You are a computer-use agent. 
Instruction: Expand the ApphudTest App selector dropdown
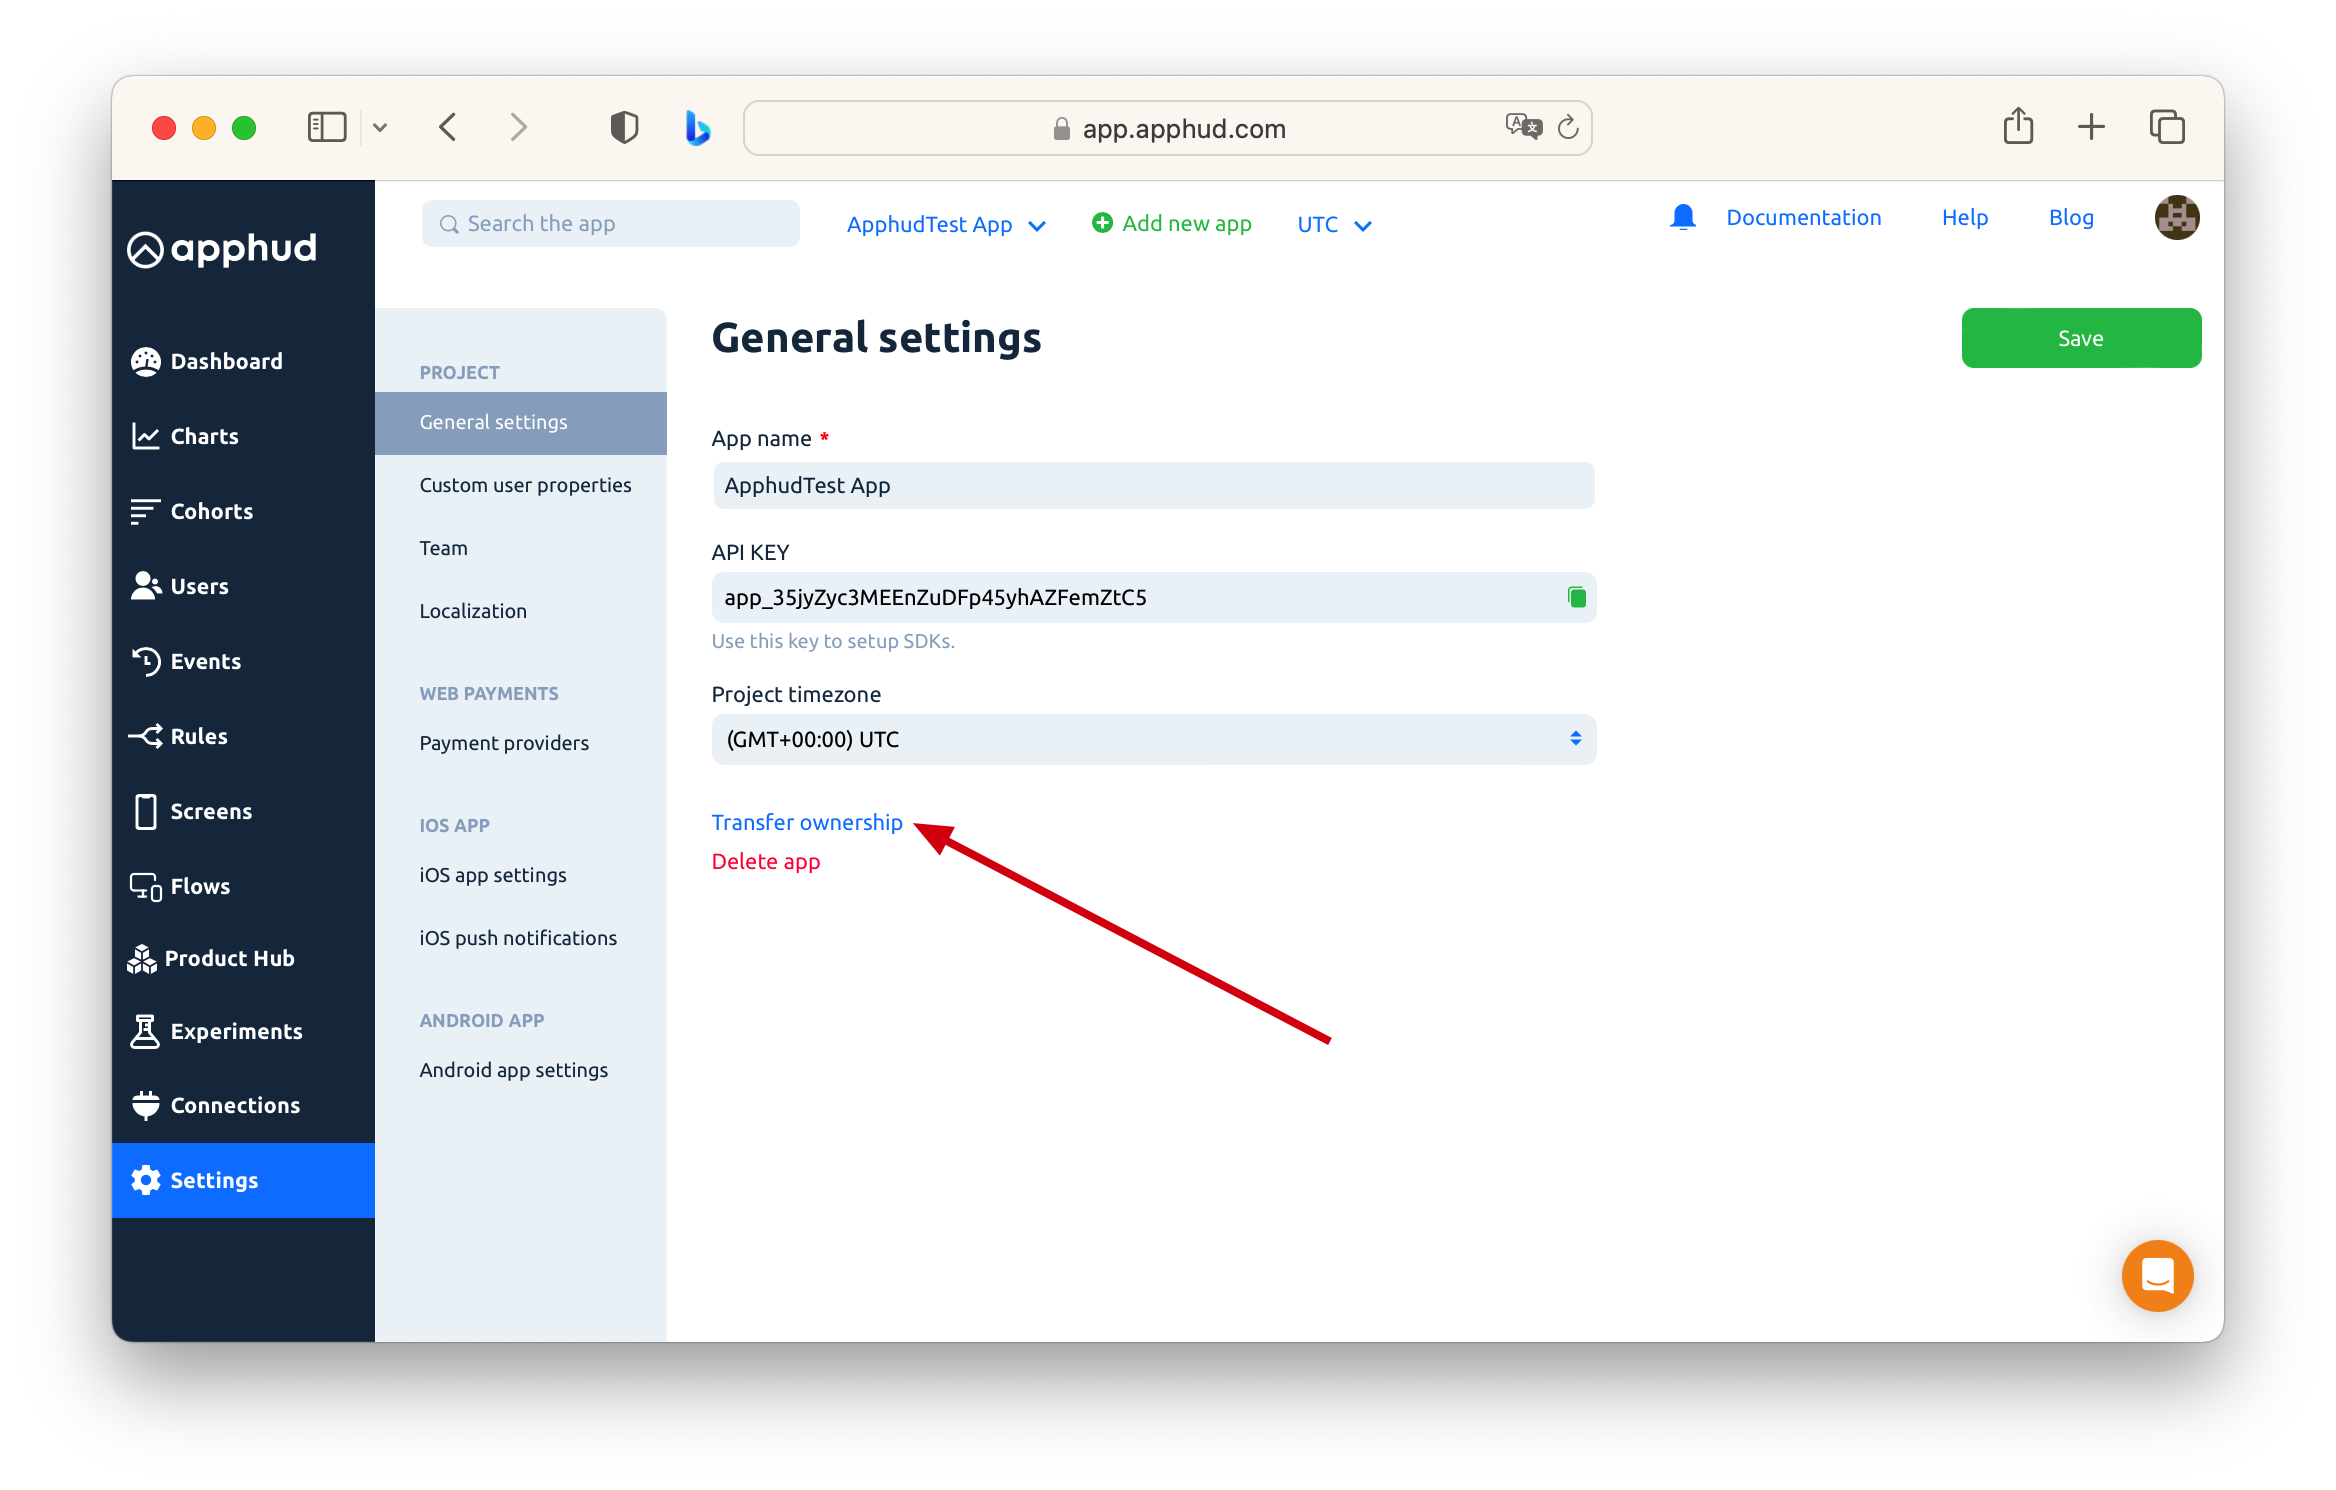945,225
